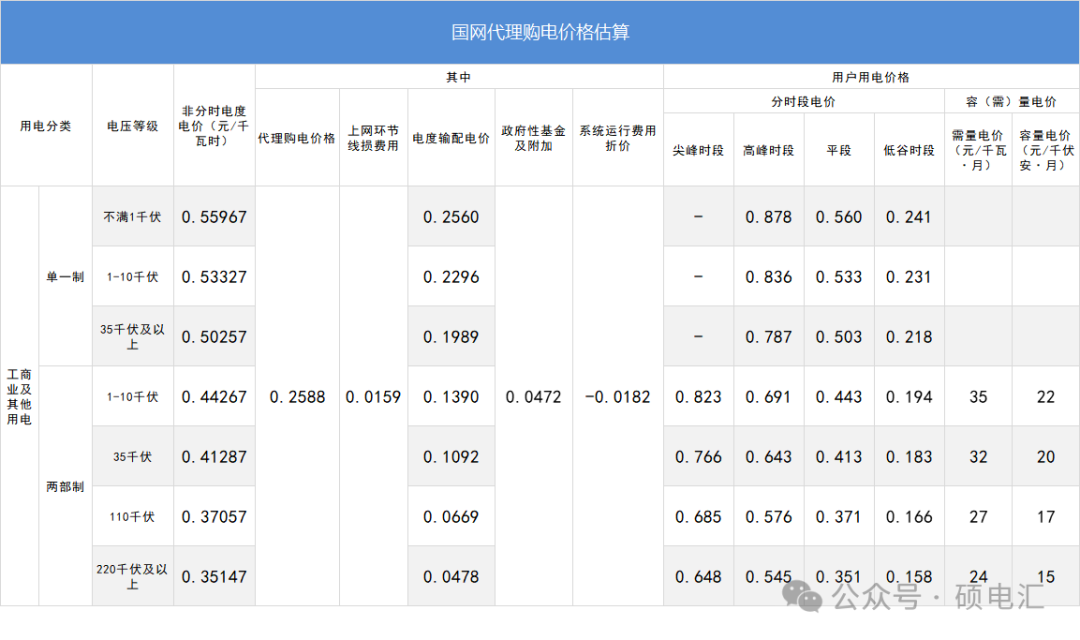Image resolution: width=1080 pixels, height=640 pixels.
Task: Click the 110千伏 voltage level cell
Action: 133,517
